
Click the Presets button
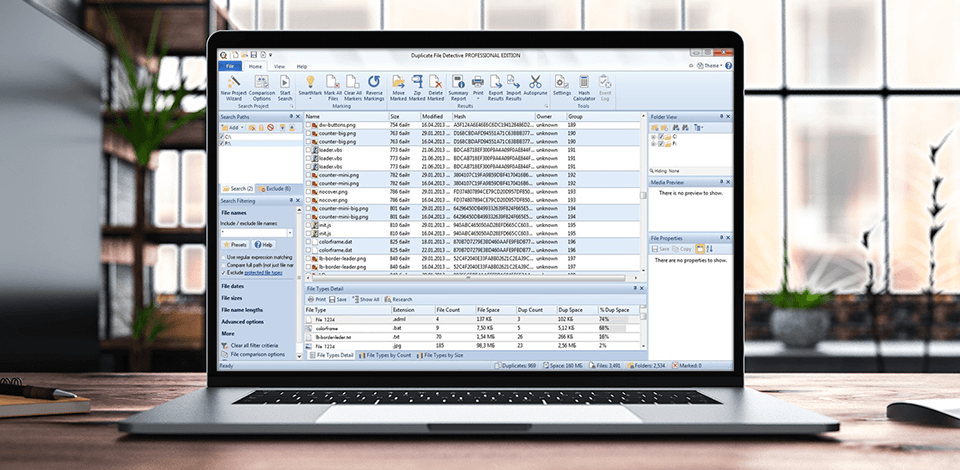pos(235,245)
